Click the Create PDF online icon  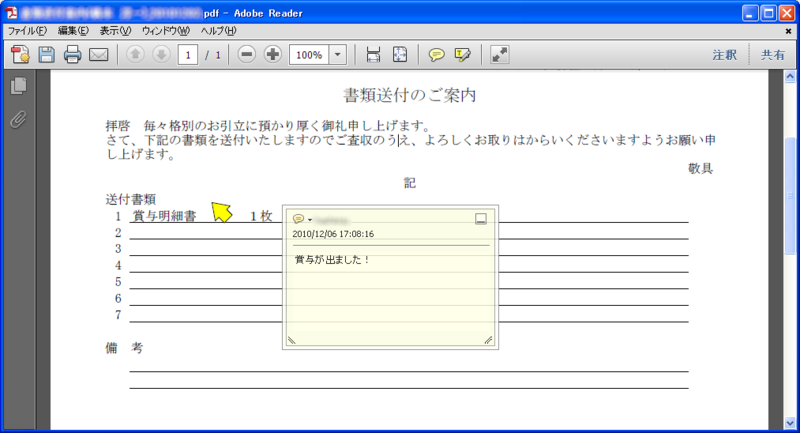pyautogui.click(x=20, y=55)
